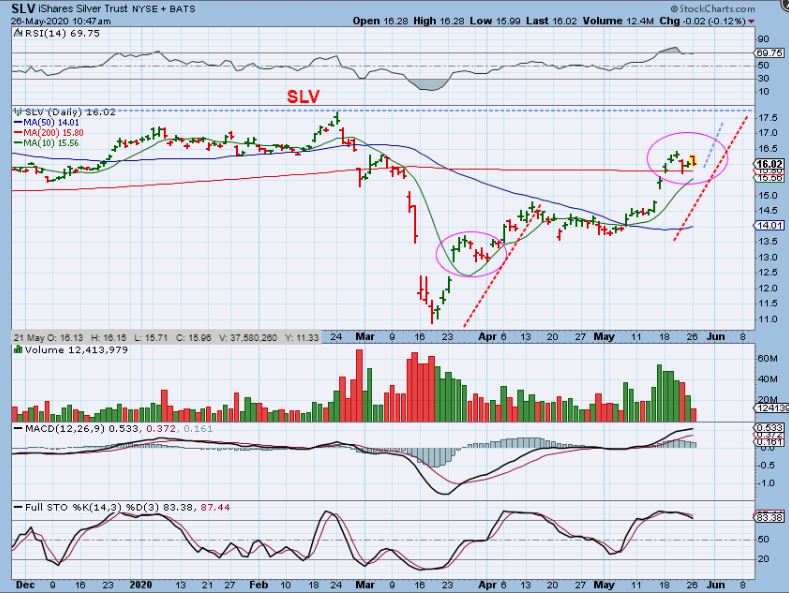Click the yellow highlighted latest price bar
The height and width of the screenshot is (593, 789).
(x=694, y=160)
